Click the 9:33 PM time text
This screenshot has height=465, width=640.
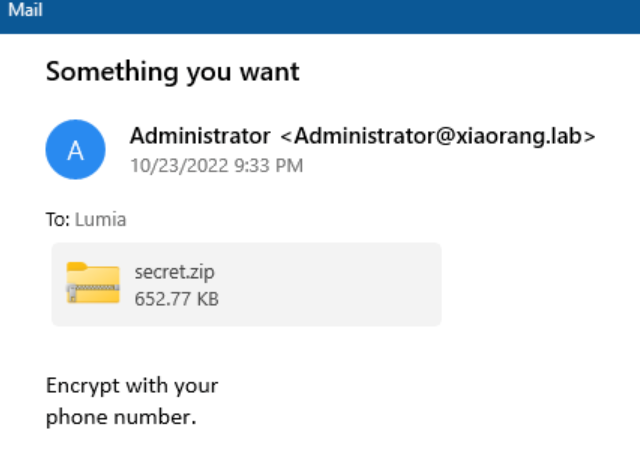(268, 165)
